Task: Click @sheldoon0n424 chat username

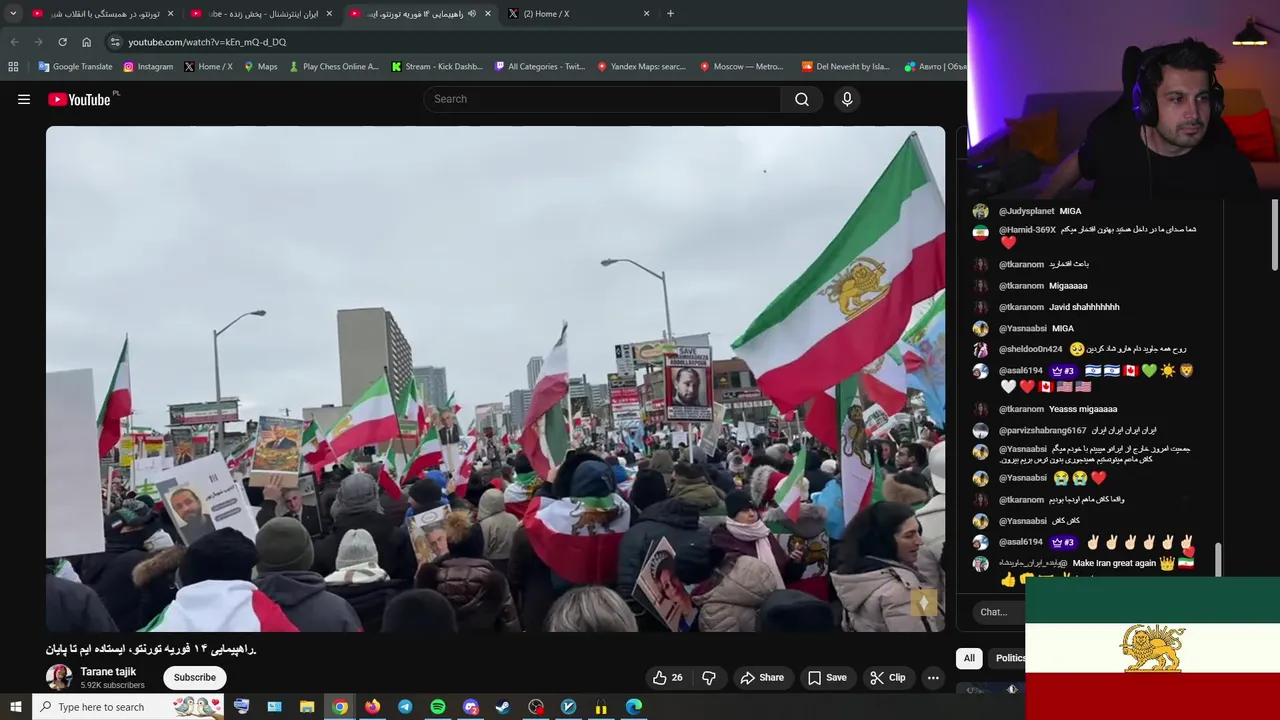Action: click(x=1030, y=349)
